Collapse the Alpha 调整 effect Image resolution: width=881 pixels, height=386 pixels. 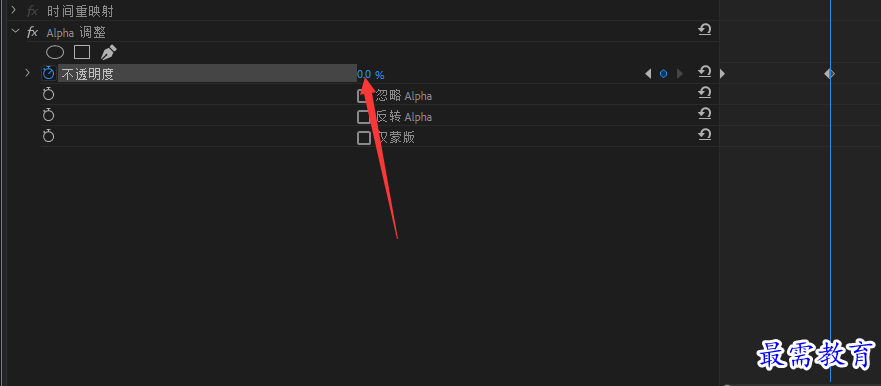[x=15, y=32]
